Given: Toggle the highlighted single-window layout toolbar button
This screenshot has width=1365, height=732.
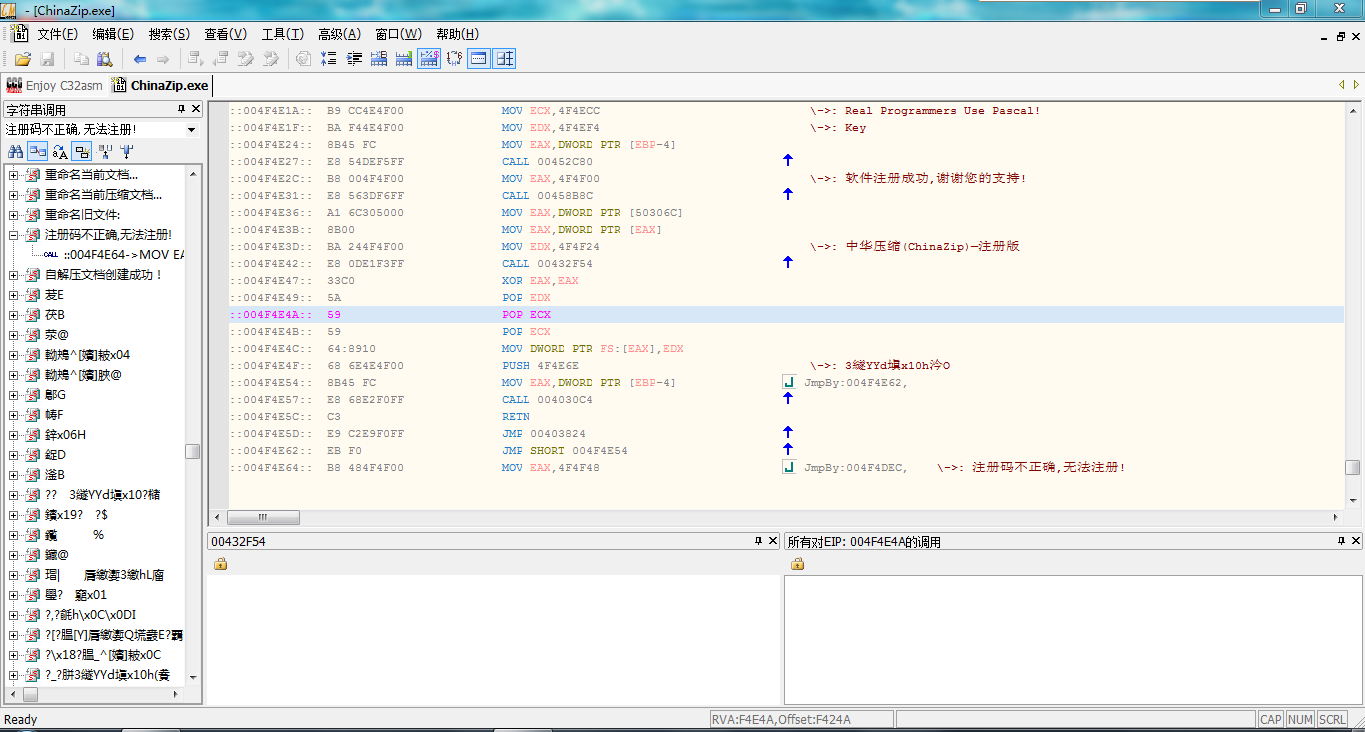Looking at the screenshot, I should [479, 59].
